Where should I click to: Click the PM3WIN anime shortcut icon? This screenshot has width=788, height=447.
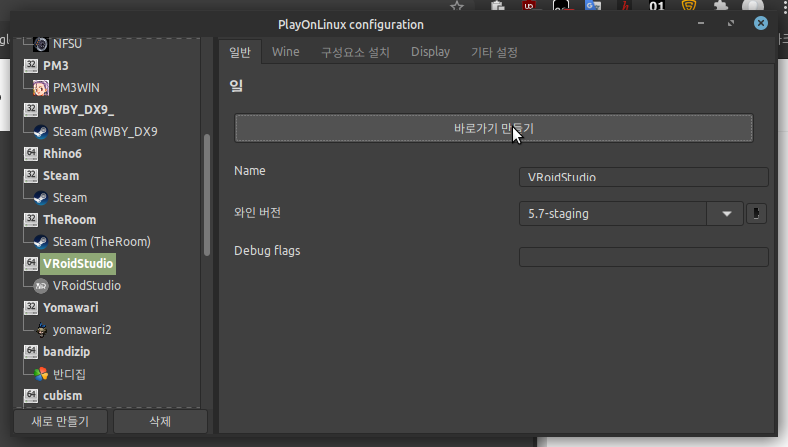41,87
